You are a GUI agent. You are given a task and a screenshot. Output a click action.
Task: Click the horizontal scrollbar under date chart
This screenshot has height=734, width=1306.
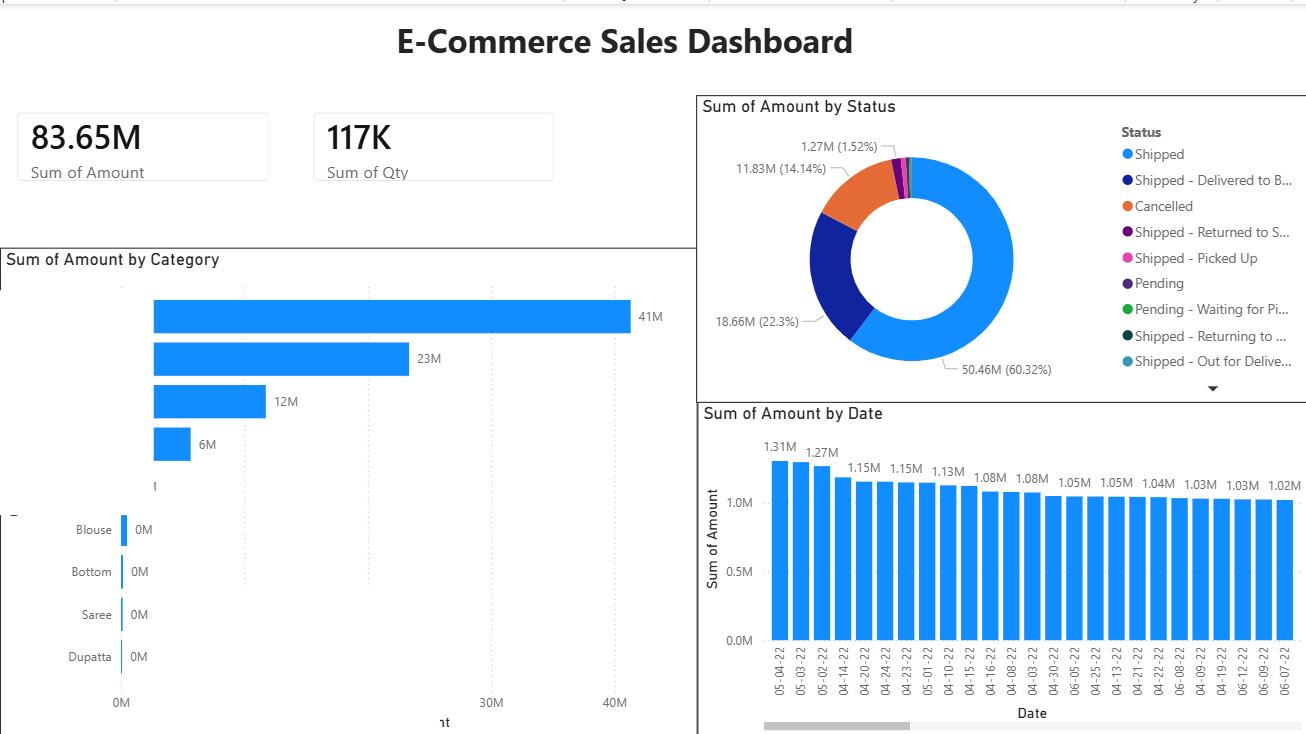[x=837, y=726]
